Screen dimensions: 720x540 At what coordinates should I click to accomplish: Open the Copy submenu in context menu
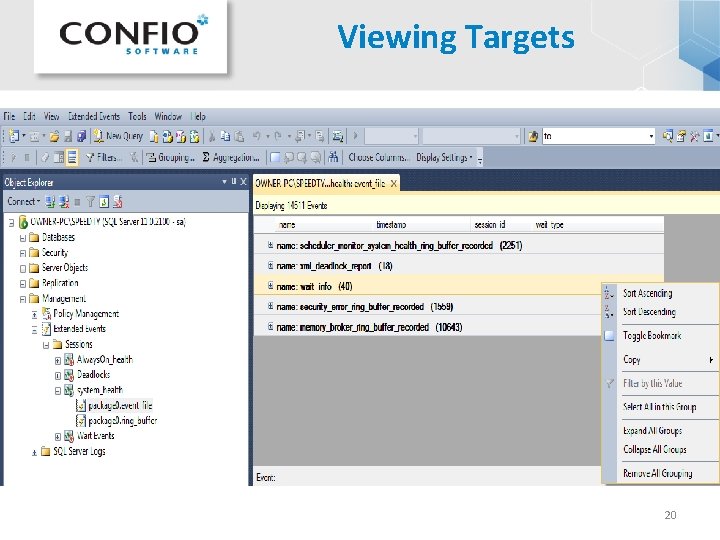coord(660,360)
